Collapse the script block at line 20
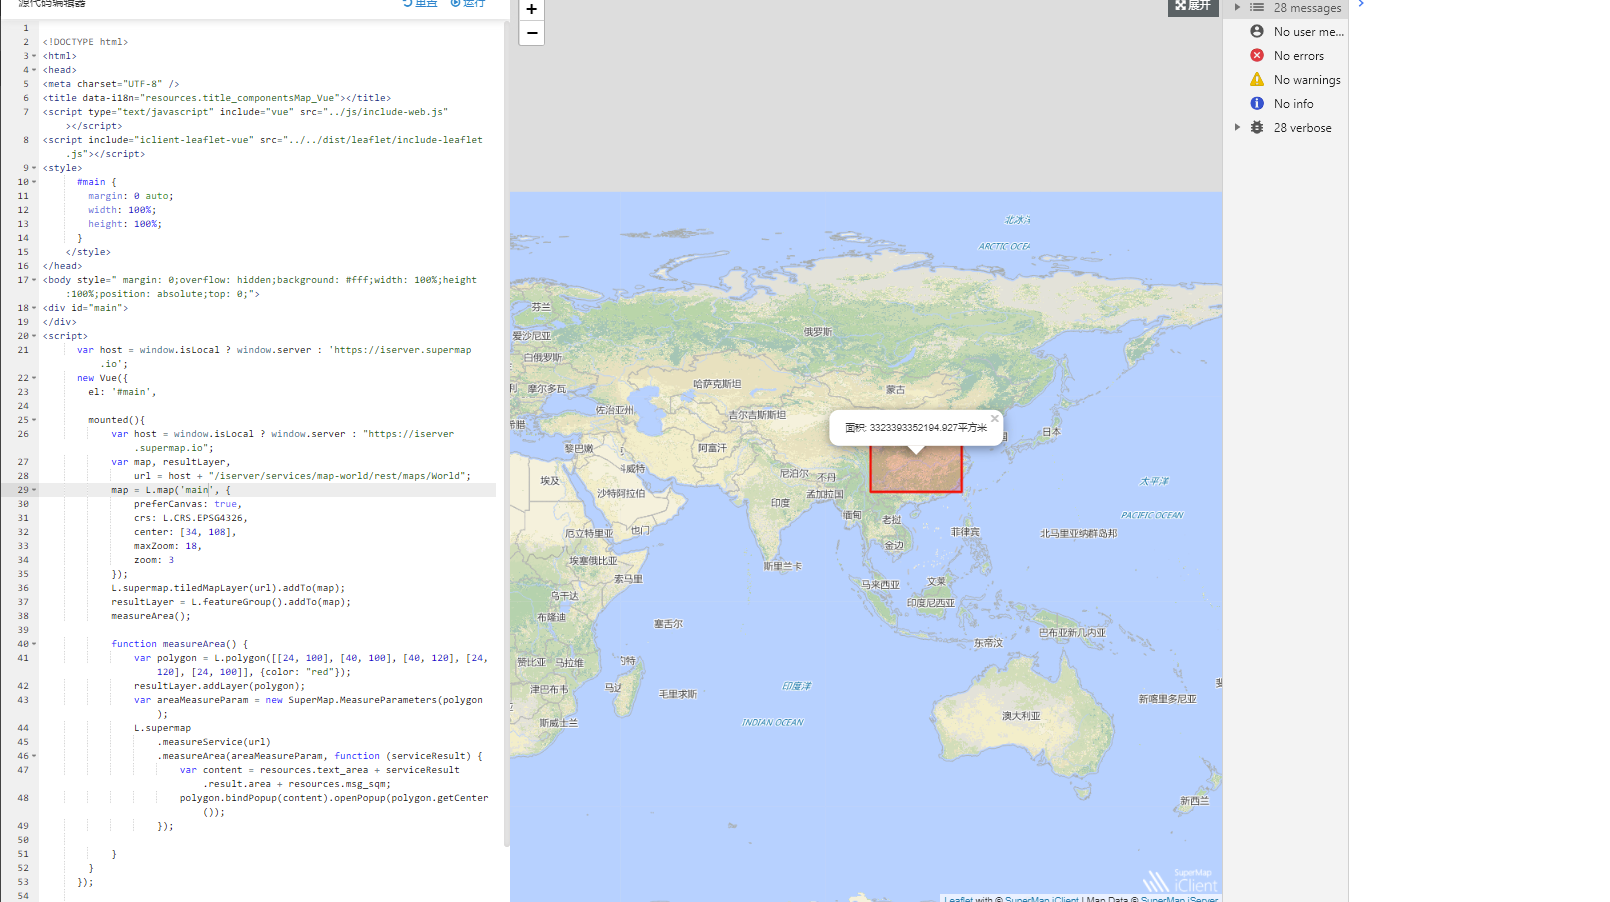Image resolution: width=1610 pixels, height=902 pixels. pyautogui.click(x=34, y=336)
